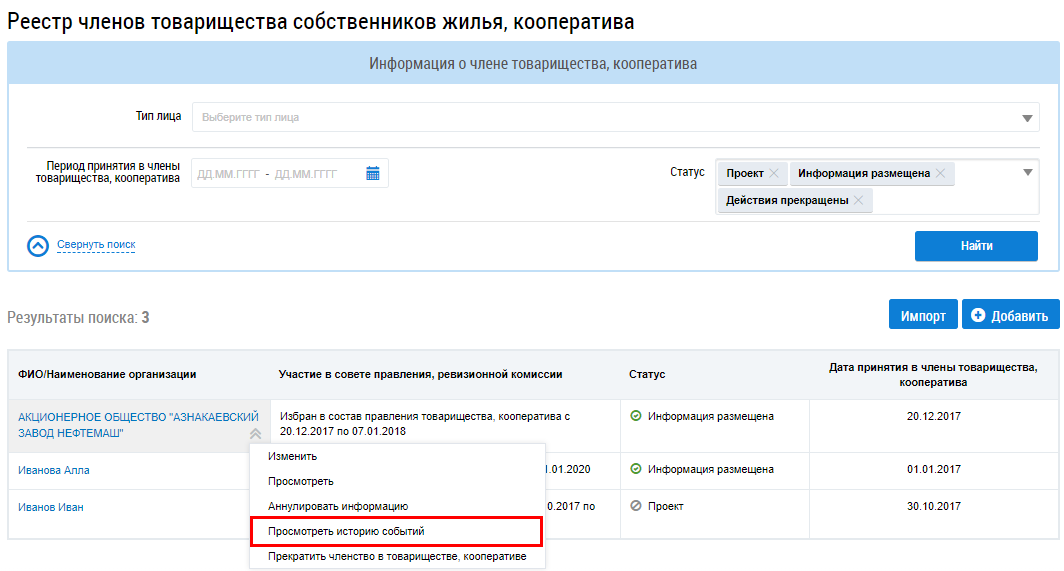Click the circular collapse-search arrow icon
This screenshot has width=1064, height=571.
38,246
